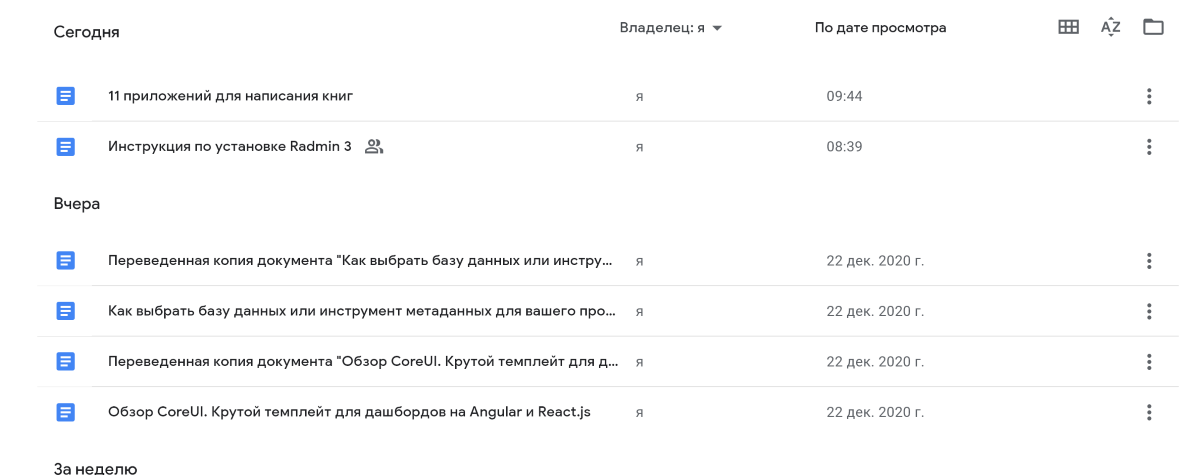Open translated copy of 'Как выбрать базу данных'
Image resolution: width=1200 pixels, height=475 pixels.
pos(360,261)
